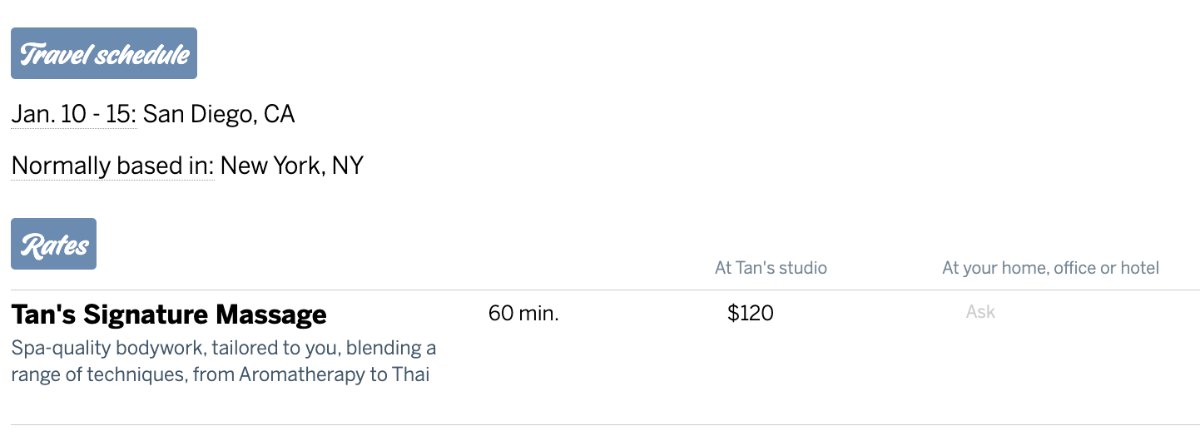Viewport: 1200px width, 436px height.
Task: Click the Rates heading badge
Action: [54, 245]
